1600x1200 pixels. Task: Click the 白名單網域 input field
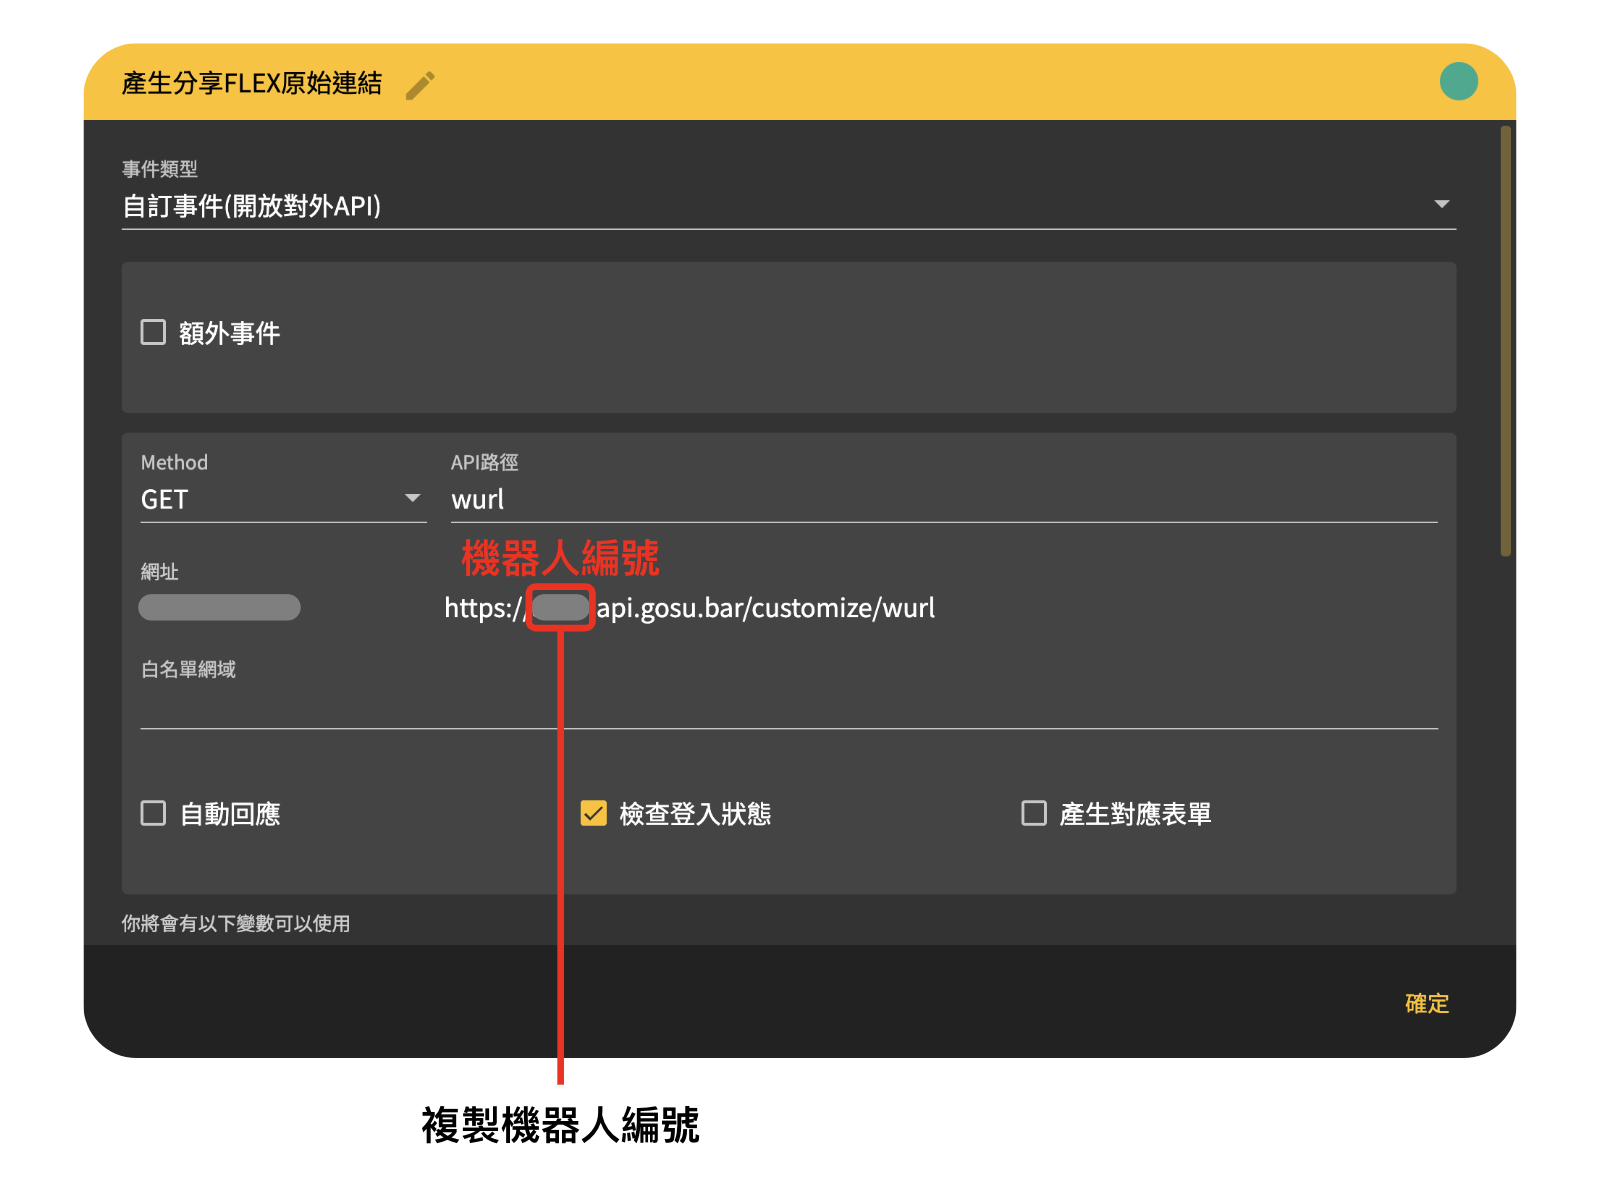coord(789,708)
